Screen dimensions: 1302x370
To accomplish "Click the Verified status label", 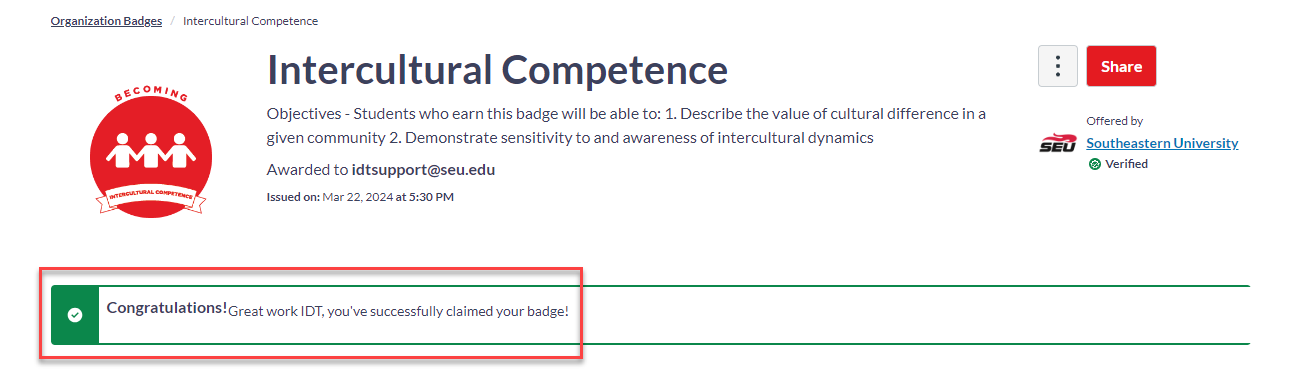I will 1126,164.
